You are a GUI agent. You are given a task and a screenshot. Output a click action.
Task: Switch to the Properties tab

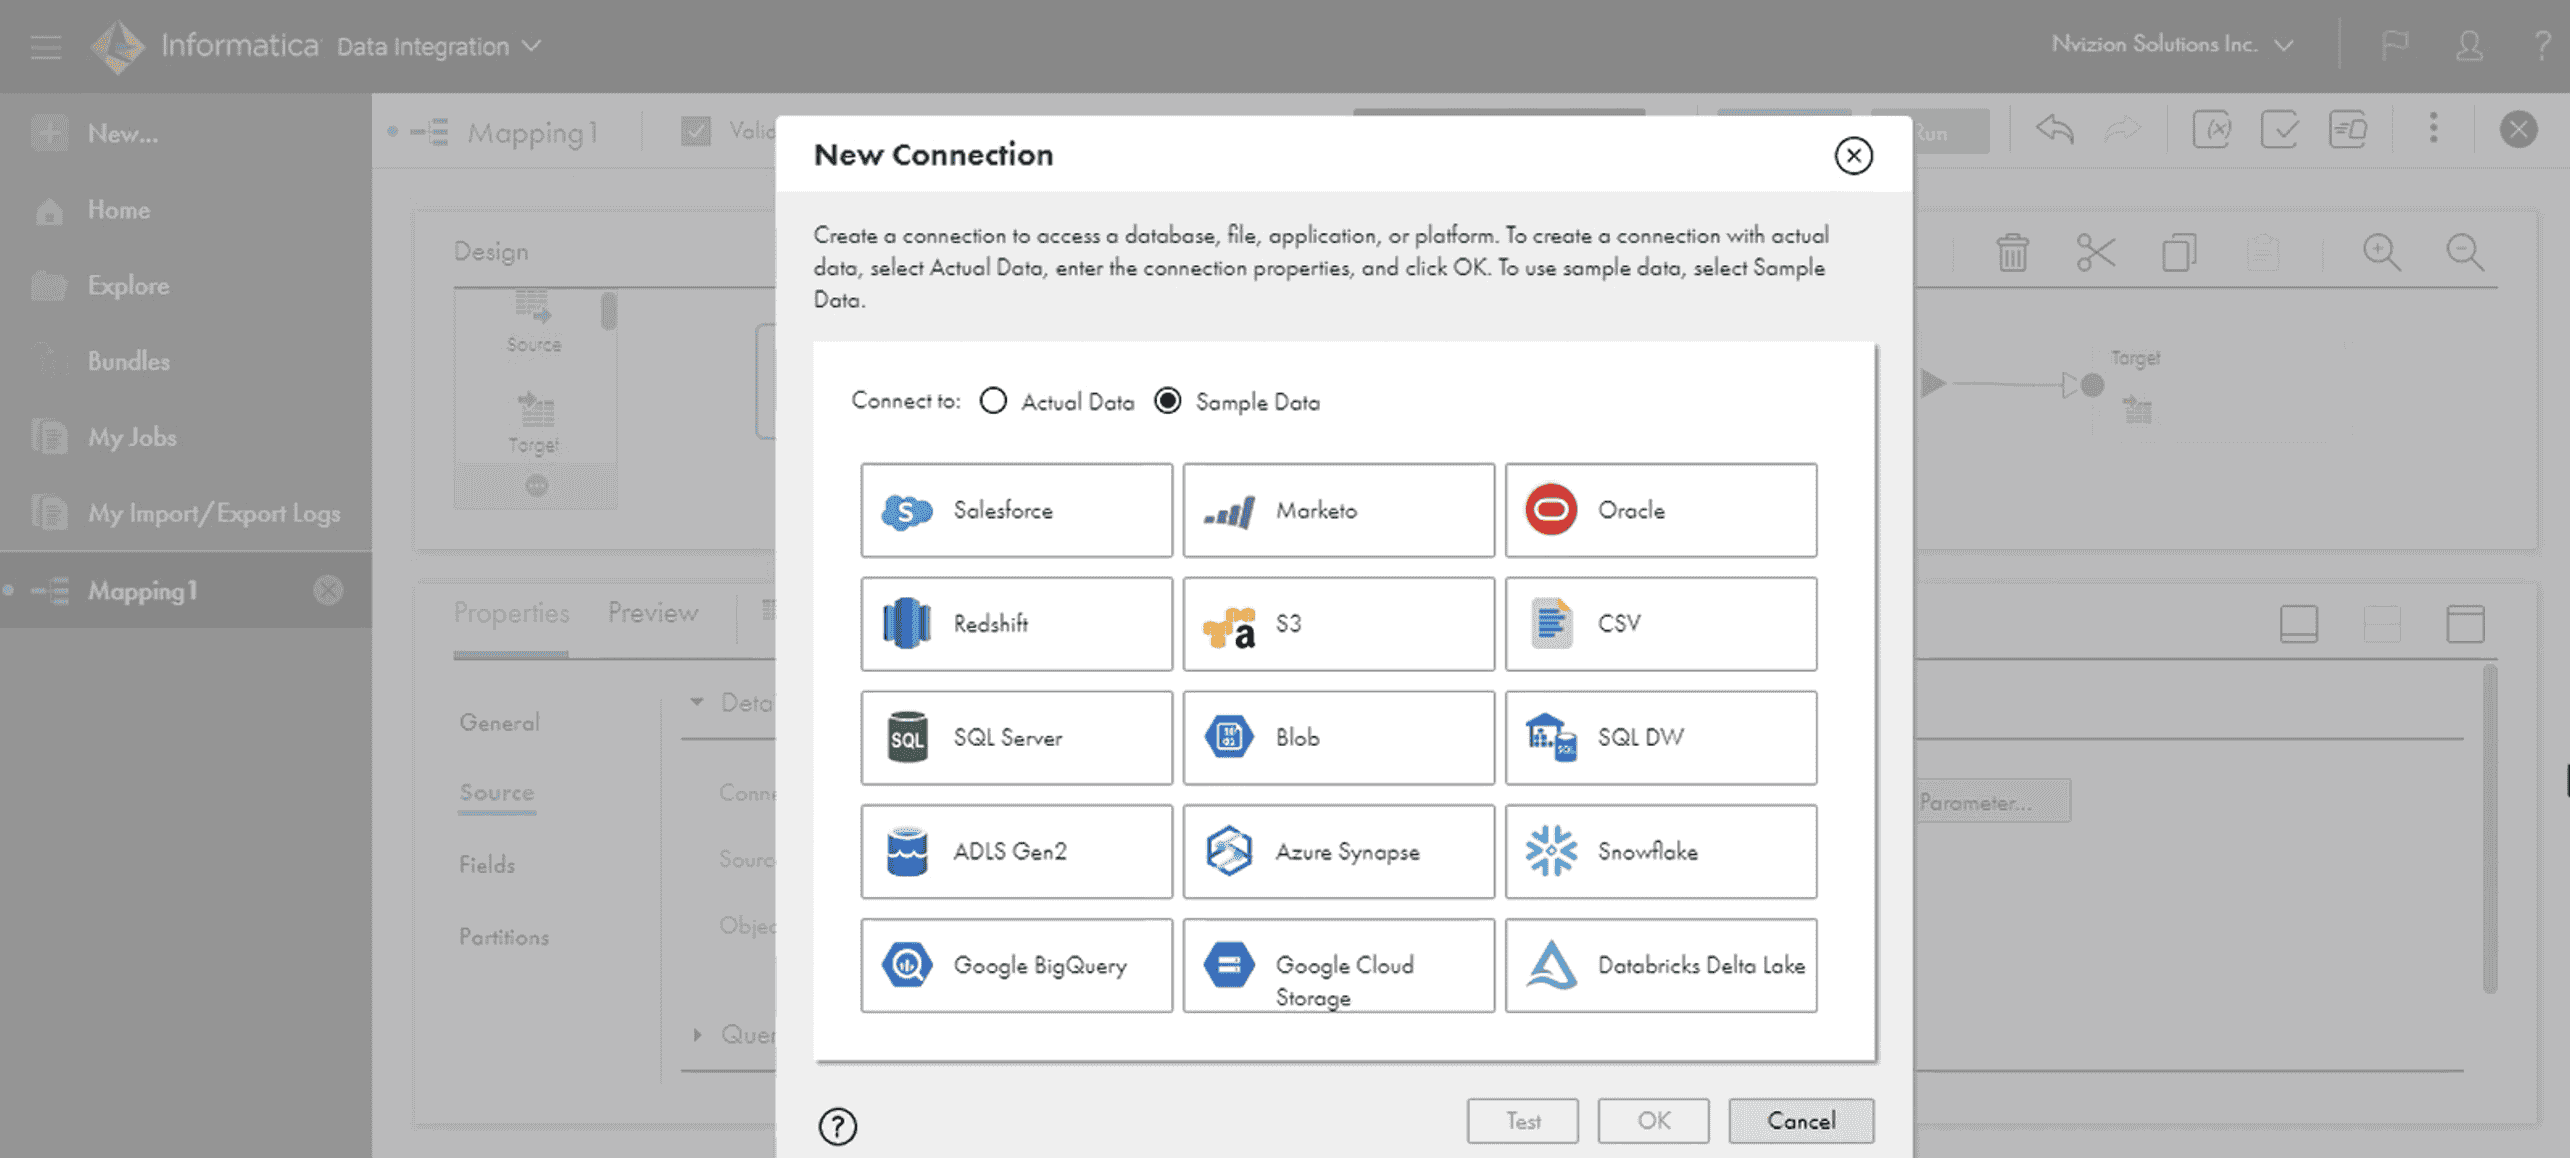511,613
